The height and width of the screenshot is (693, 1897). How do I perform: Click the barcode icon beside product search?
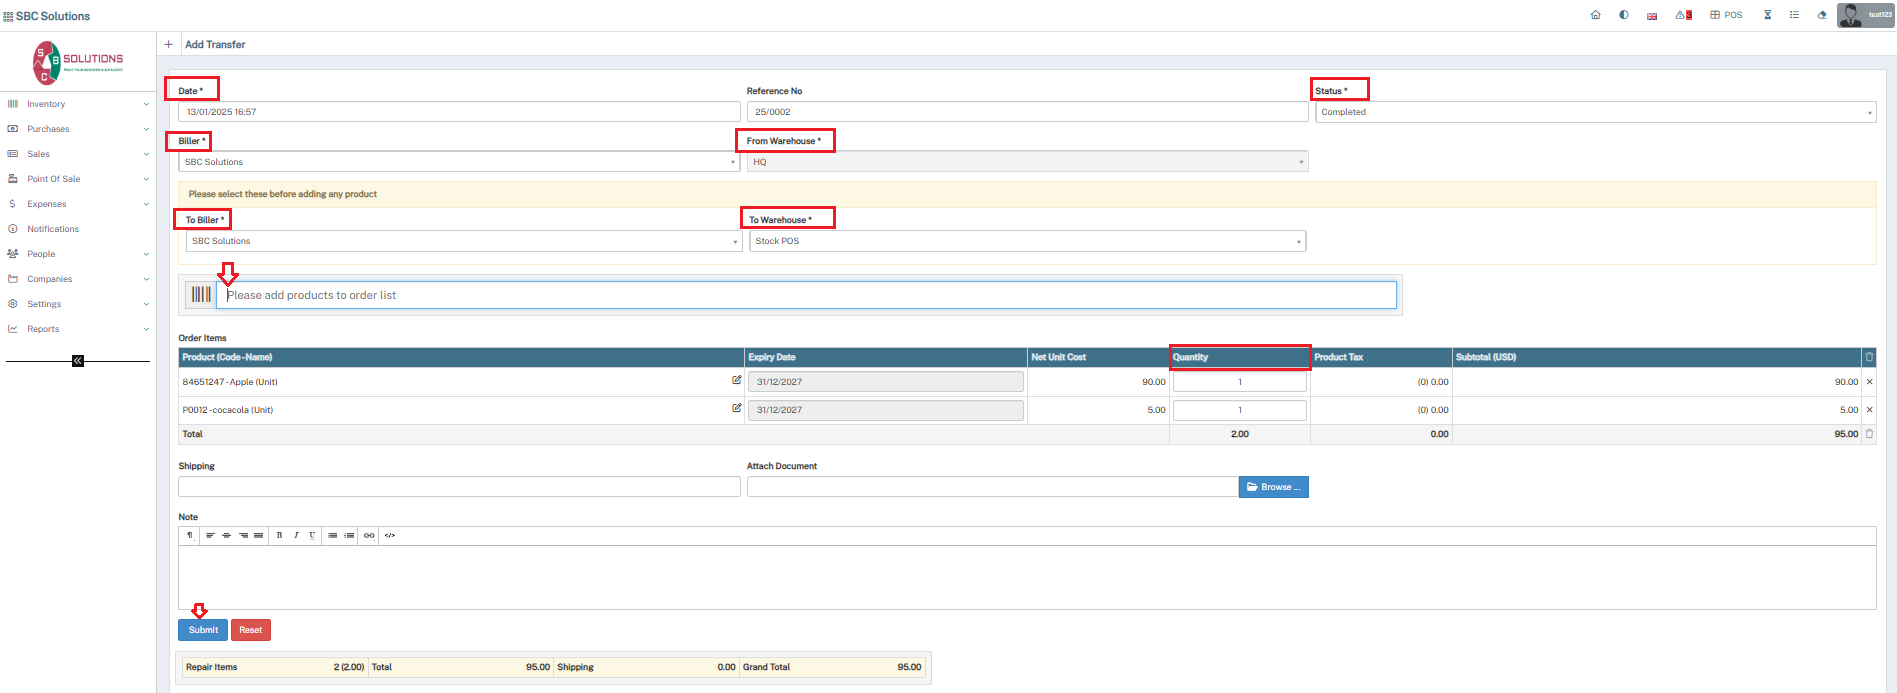(201, 295)
